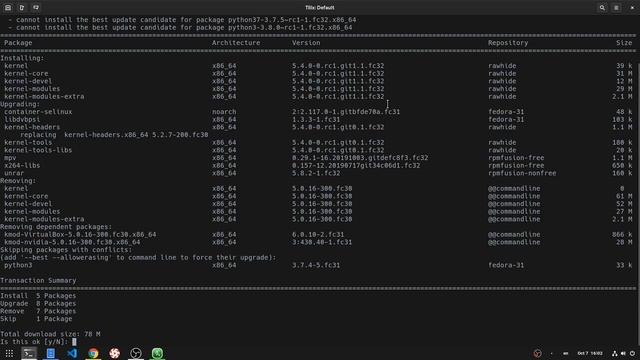
Task: Click the 'python3' skipped package
Action: click(x=18, y=265)
